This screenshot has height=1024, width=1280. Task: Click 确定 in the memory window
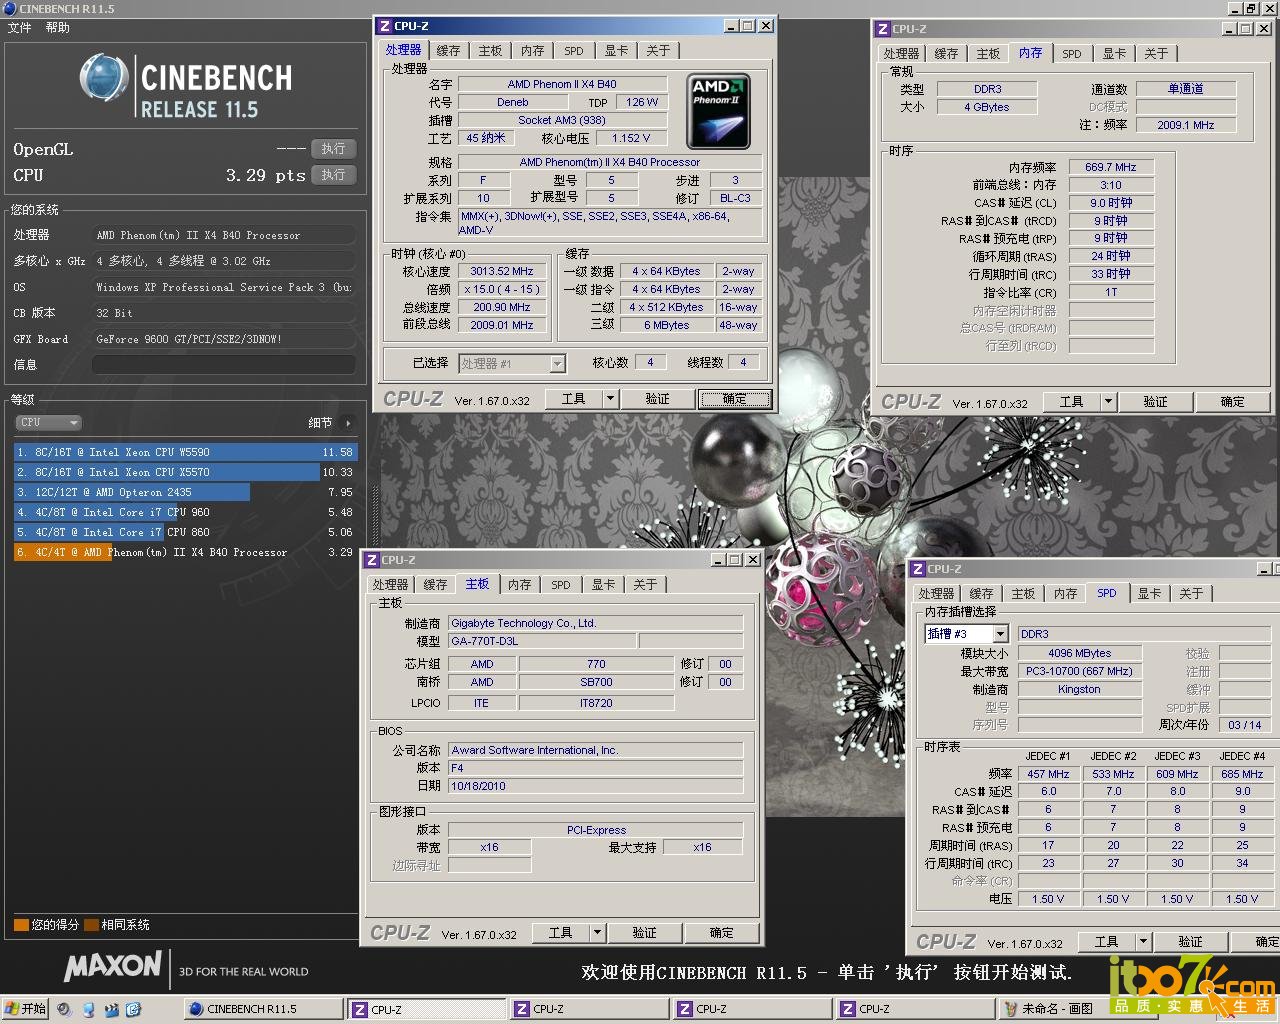coord(1232,402)
